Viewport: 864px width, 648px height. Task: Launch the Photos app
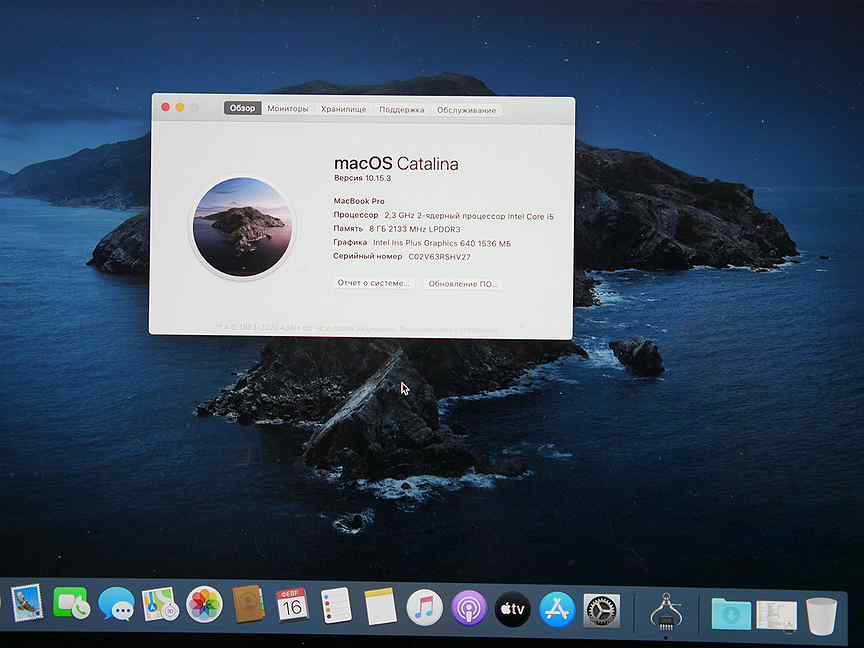tap(204, 605)
